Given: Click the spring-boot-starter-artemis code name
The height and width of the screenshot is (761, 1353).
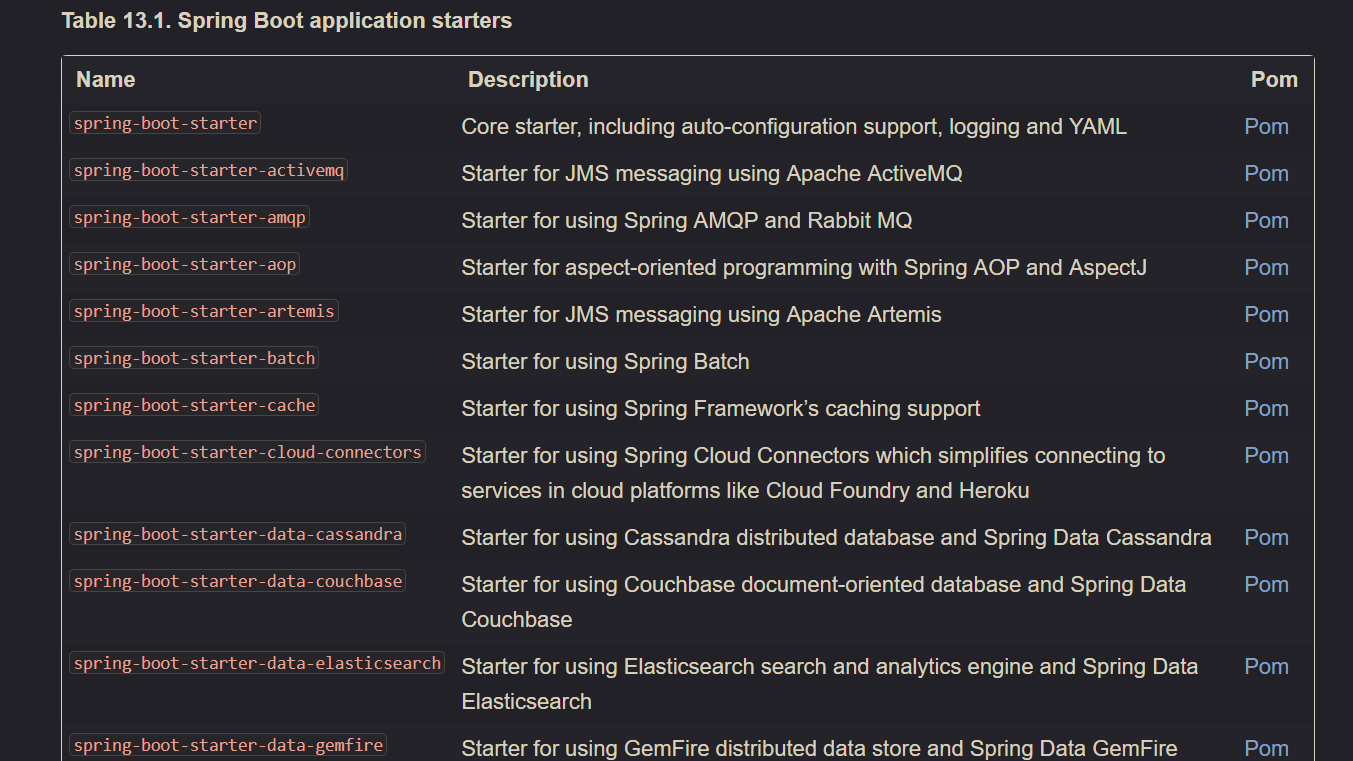Looking at the screenshot, I should pyautogui.click(x=204, y=311).
